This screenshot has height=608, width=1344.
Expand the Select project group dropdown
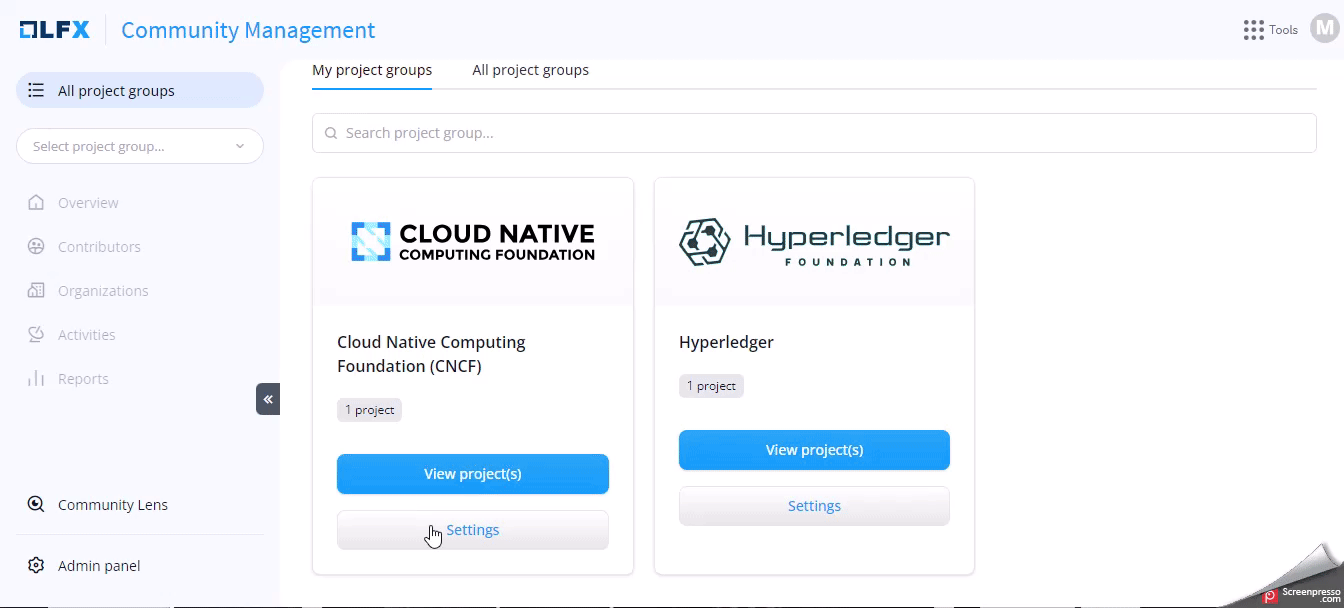coord(139,146)
